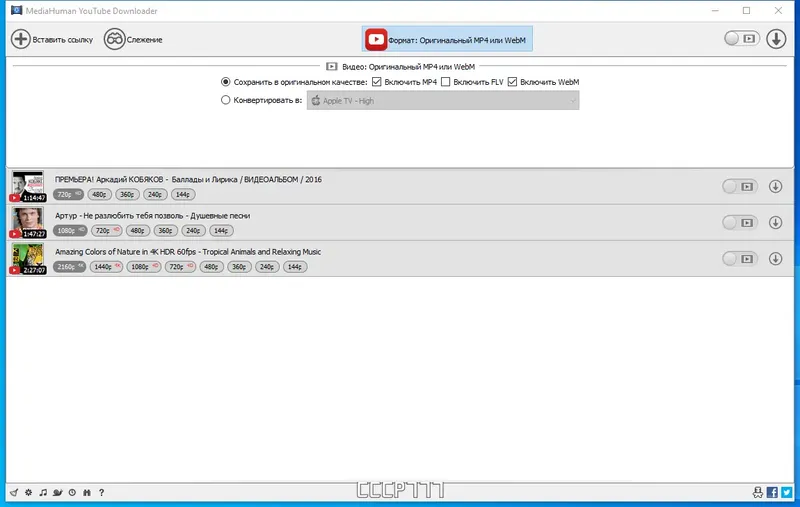Open Слежение tracking with the binoculars icon
Image resolution: width=800 pixels, height=507 pixels.
coord(114,39)
